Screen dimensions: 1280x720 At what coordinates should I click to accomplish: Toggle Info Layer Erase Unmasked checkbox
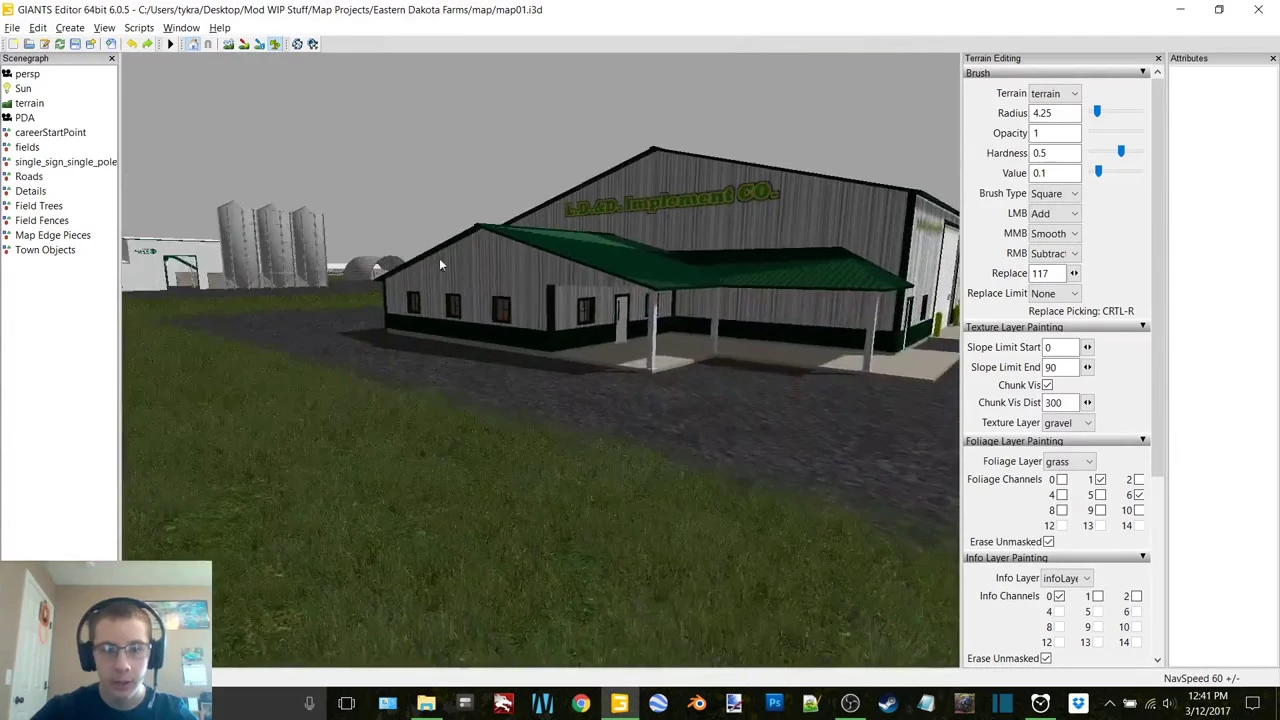[x=1045, y=658]
